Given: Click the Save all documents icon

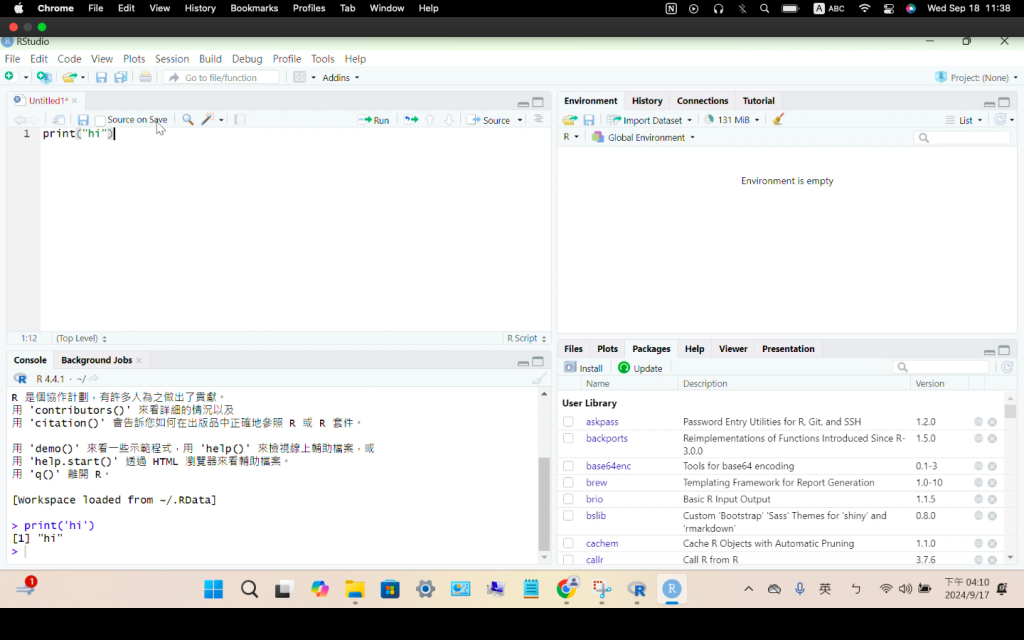Looking at the screenshot, I should tap(121, 77).
